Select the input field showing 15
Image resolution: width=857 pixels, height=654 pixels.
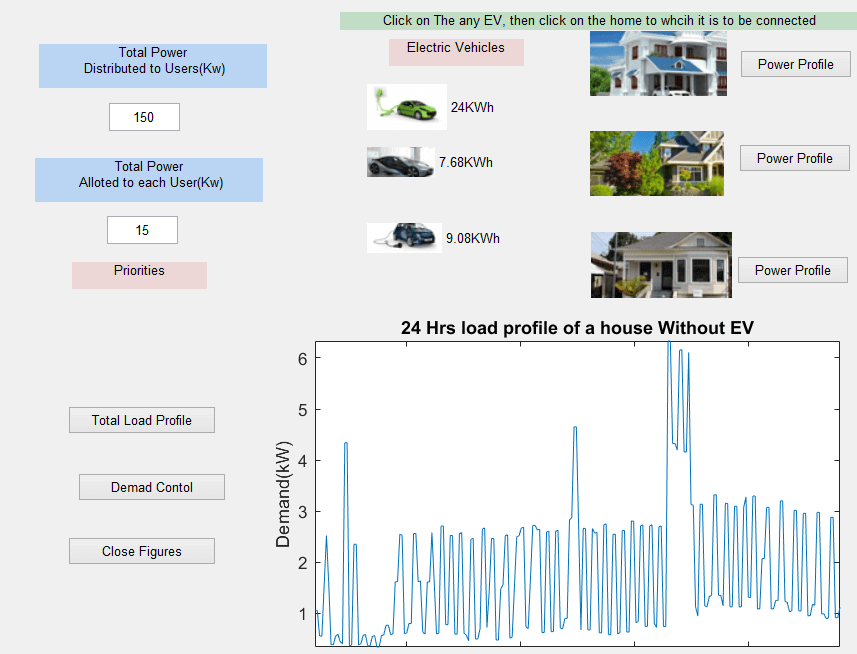pos(142,229)
